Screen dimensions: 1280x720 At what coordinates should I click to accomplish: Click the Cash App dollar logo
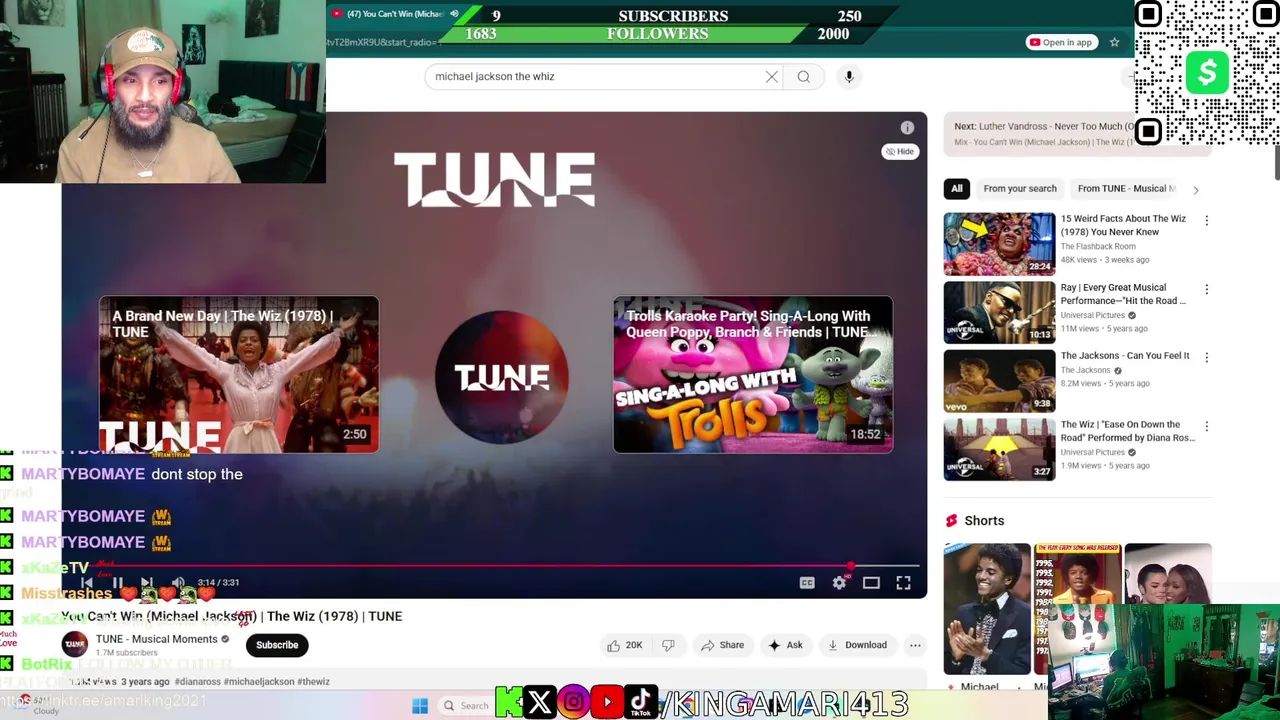1207,73
